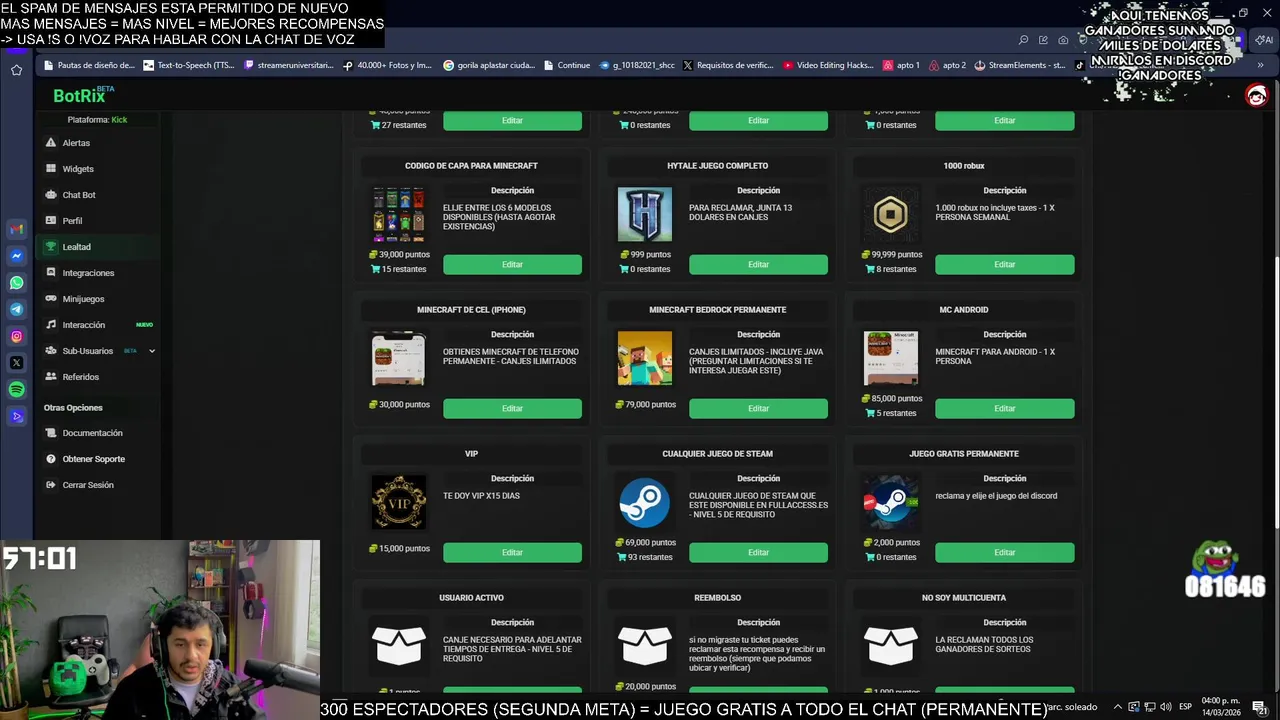Click the Juego Gratis Permanente thumbnail
Viewport: 1280px width, 720px height.
[x=891, y=502]
